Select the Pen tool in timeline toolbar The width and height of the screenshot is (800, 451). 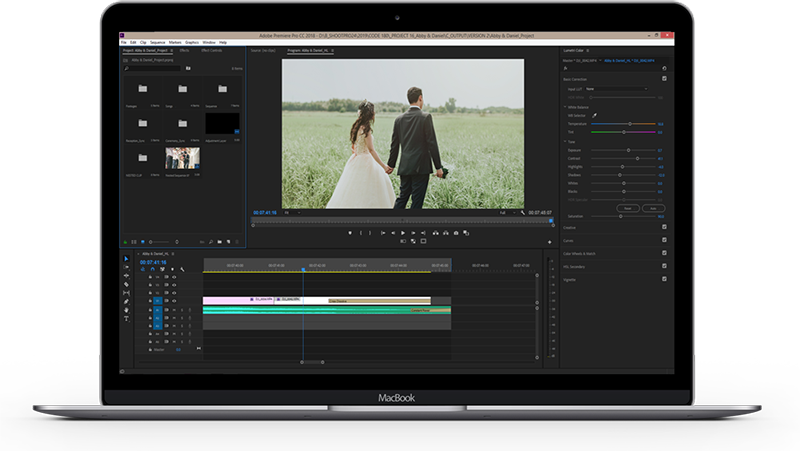pos(126,302)
